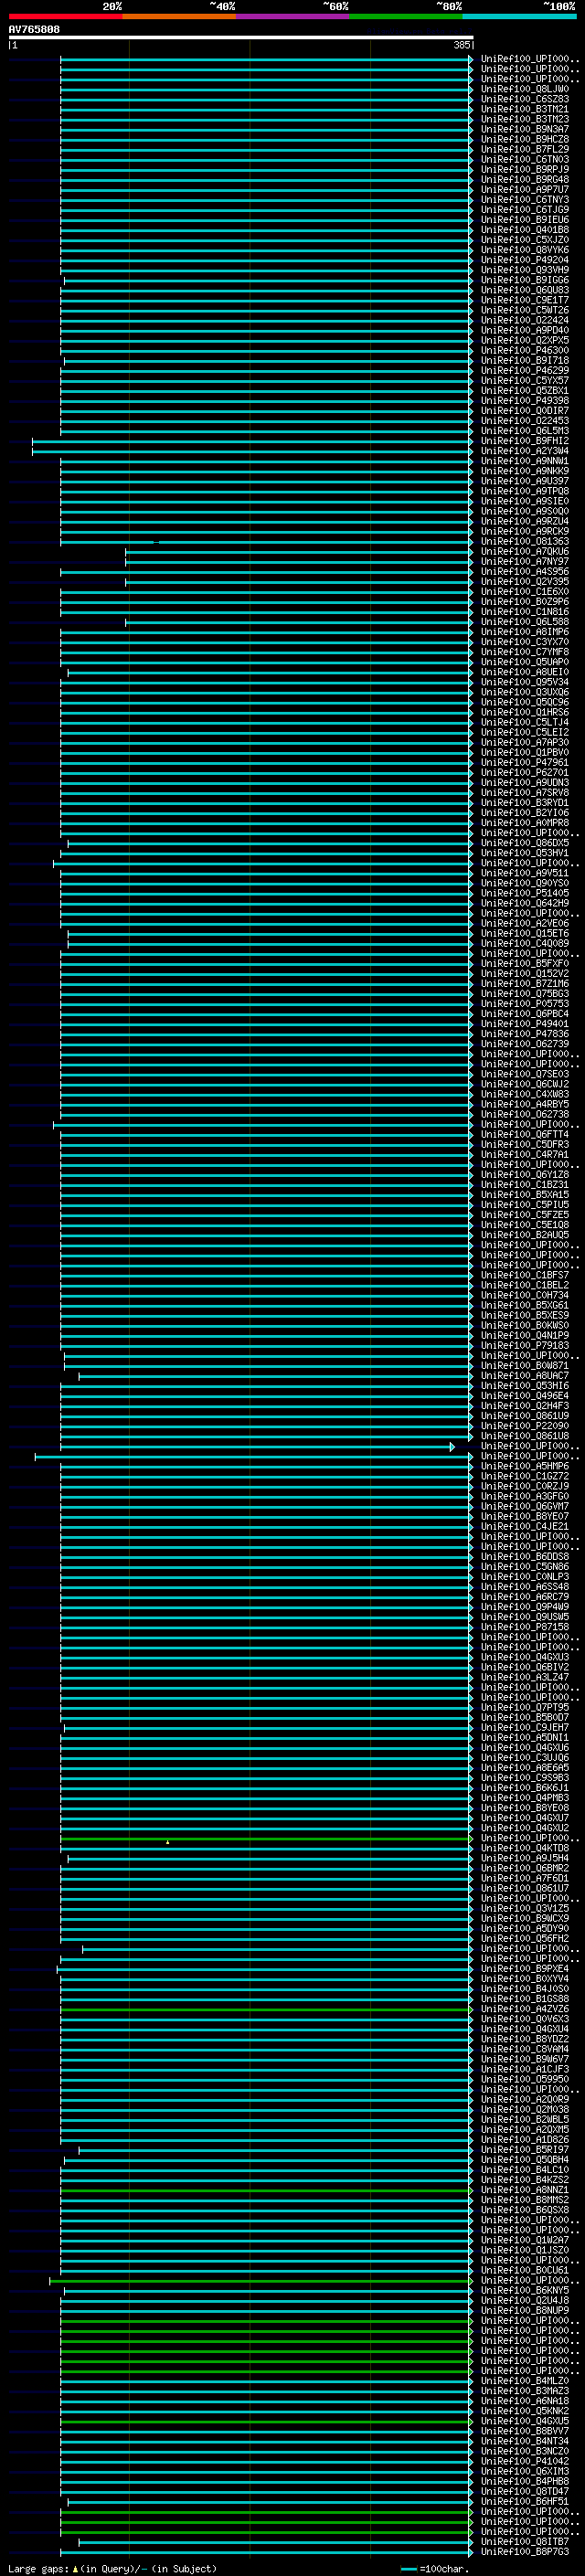Select the UniRef100_P62701 label
The image size is (585, 2576).
pos(524,772)
